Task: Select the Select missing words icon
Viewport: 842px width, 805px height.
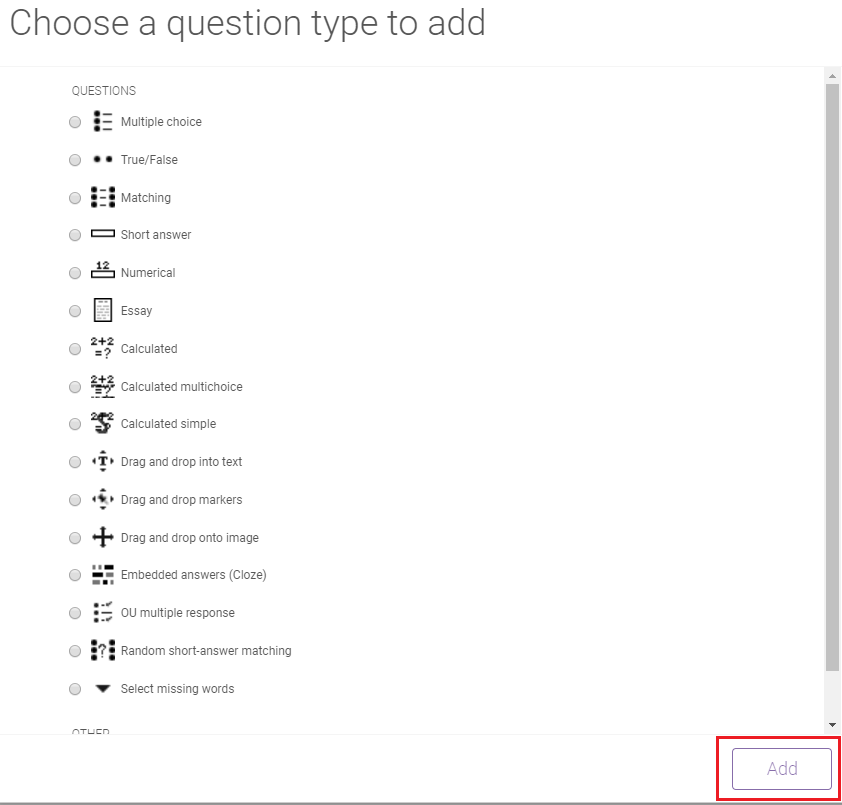Action: pos(102,688)
